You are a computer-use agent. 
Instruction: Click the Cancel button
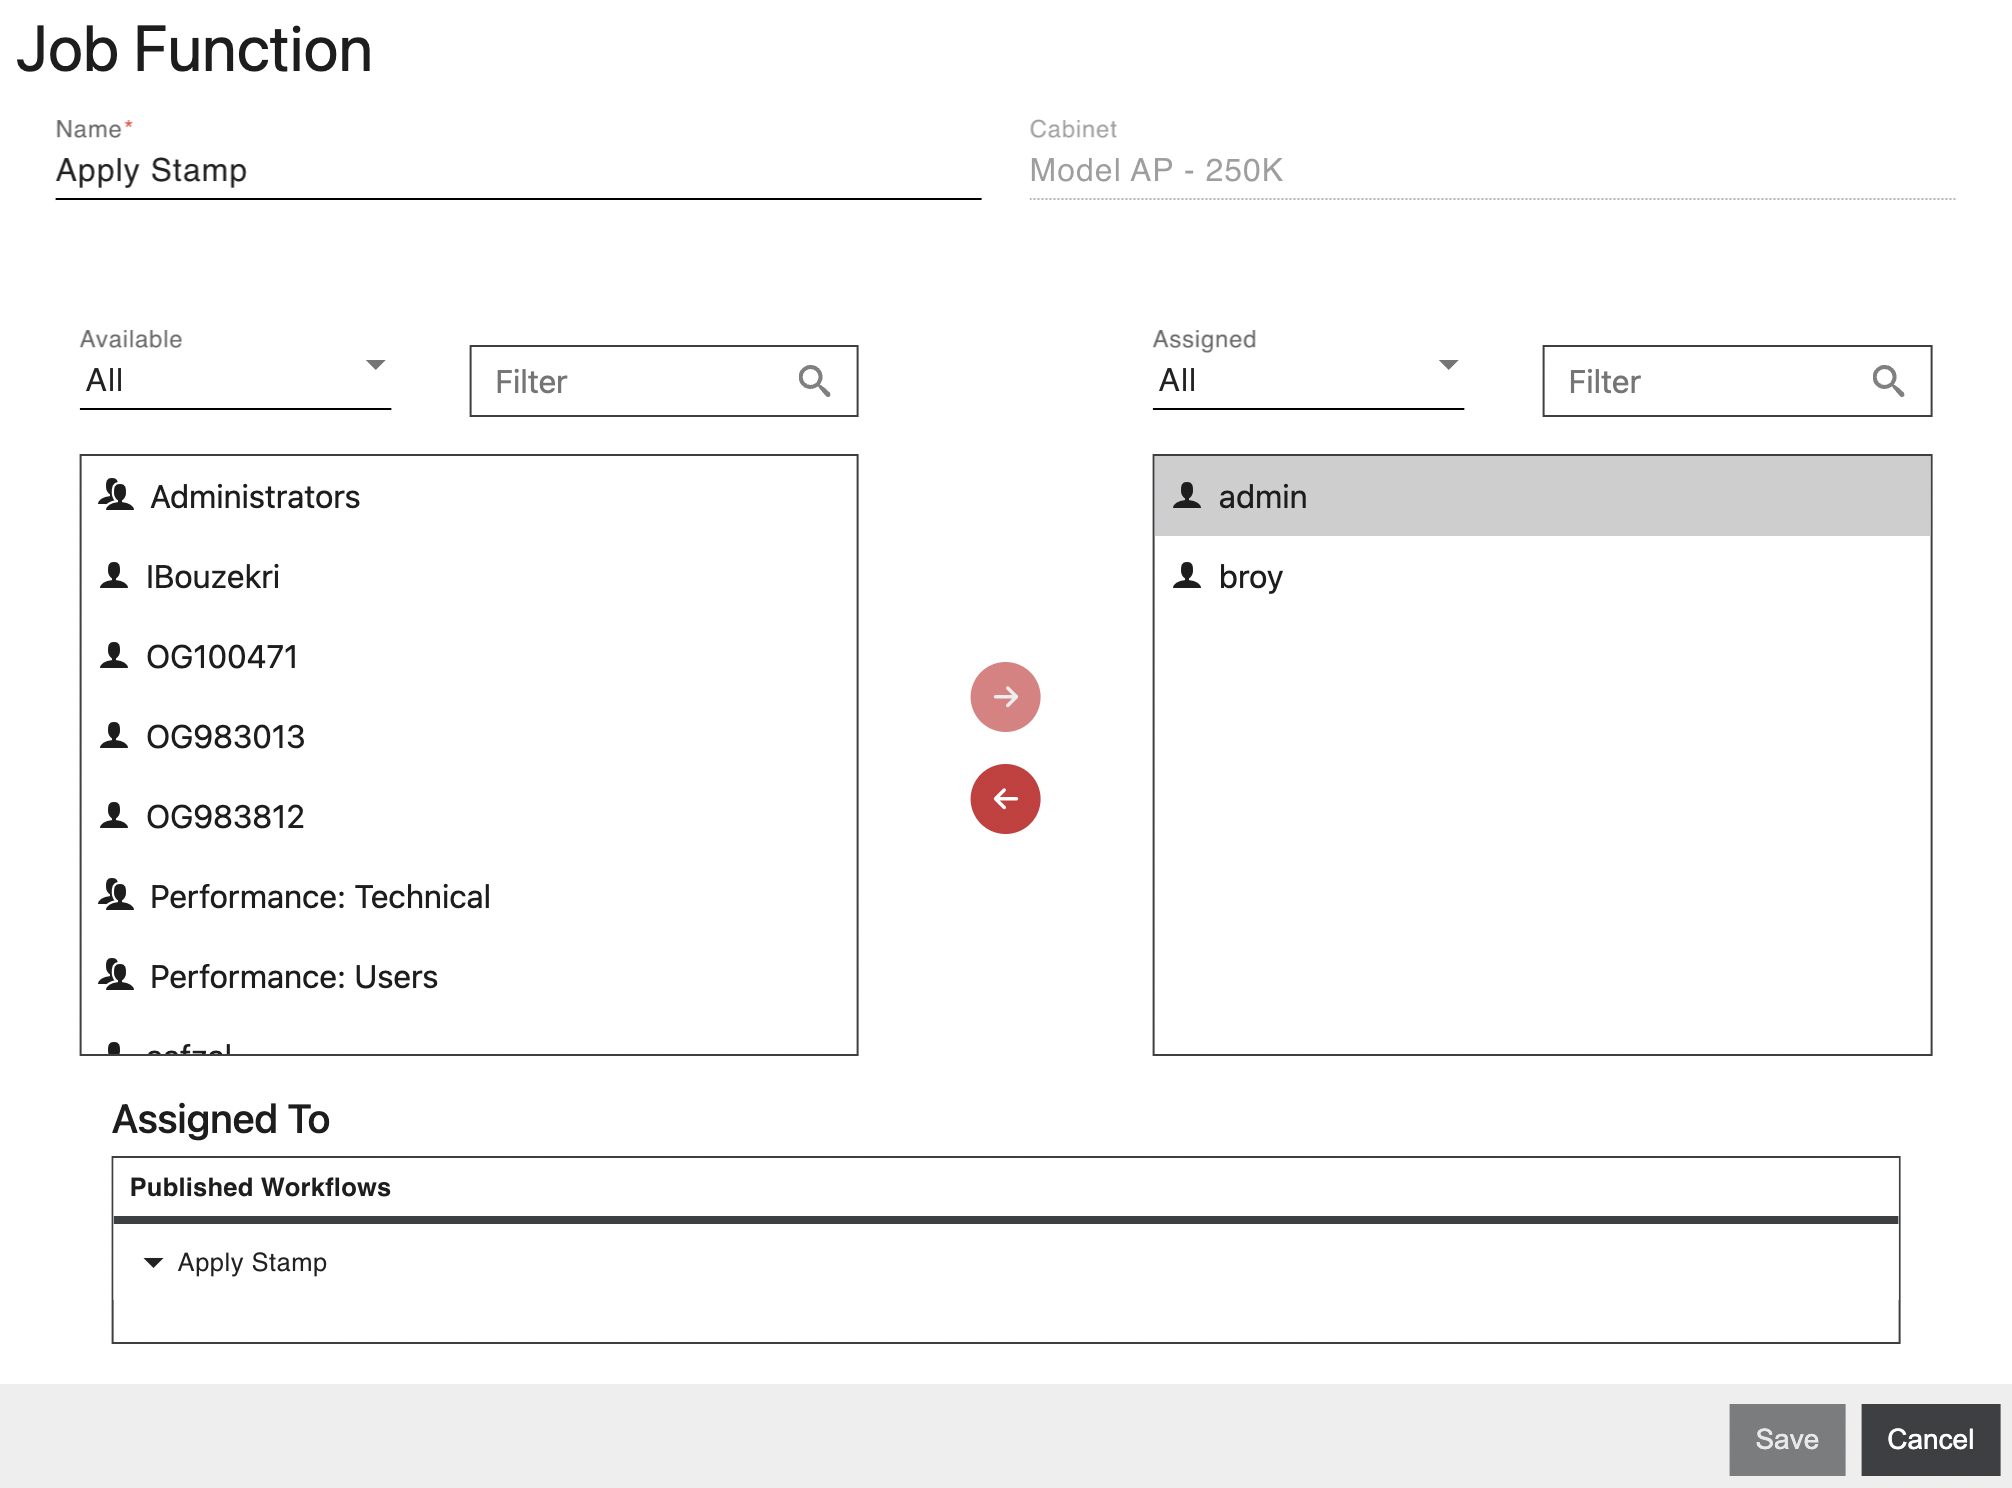pyautogui.click(x=1929, y=1439)
